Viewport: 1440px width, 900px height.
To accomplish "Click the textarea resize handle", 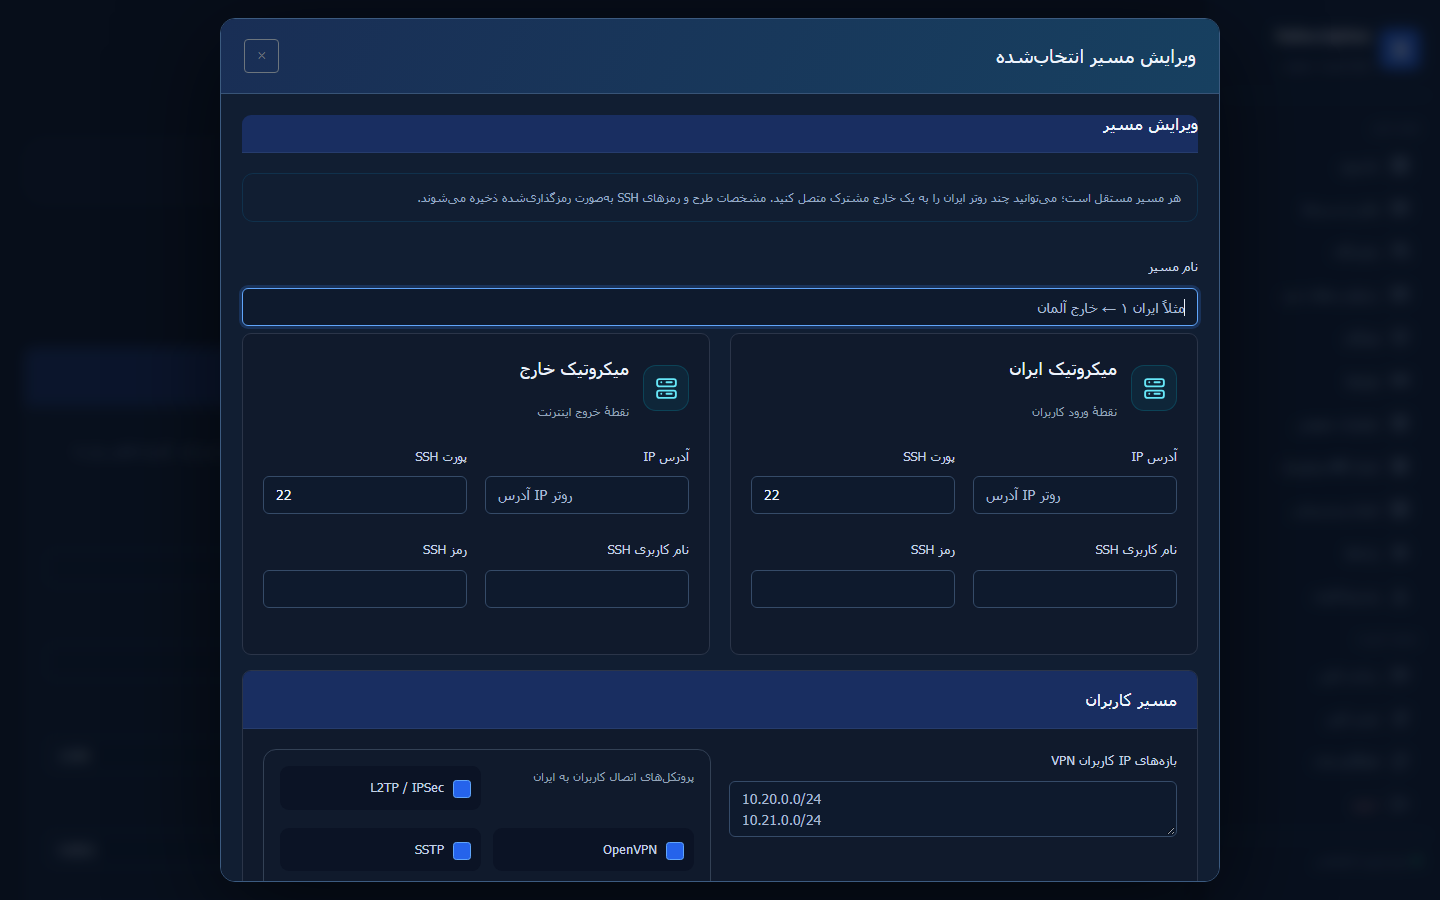I will pyautogui.click(x=1170, y=830).
